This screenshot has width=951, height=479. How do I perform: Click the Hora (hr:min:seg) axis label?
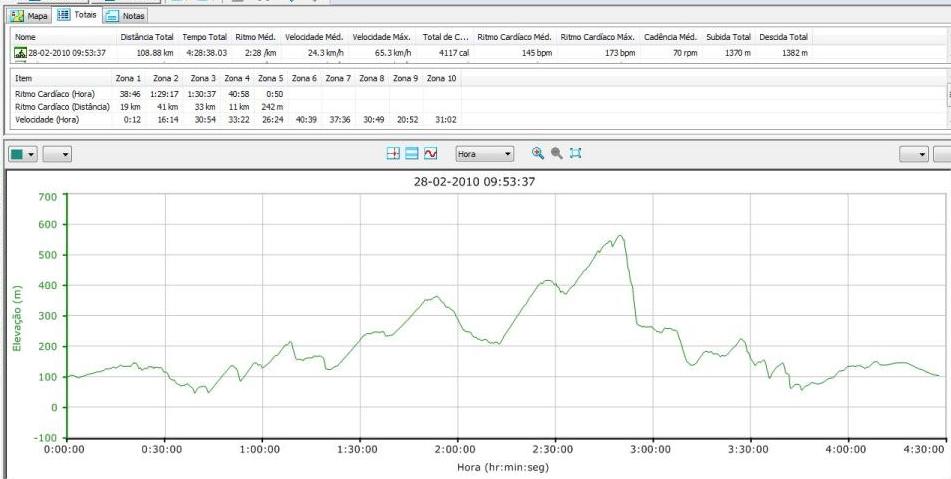click(x=503, y=467)
